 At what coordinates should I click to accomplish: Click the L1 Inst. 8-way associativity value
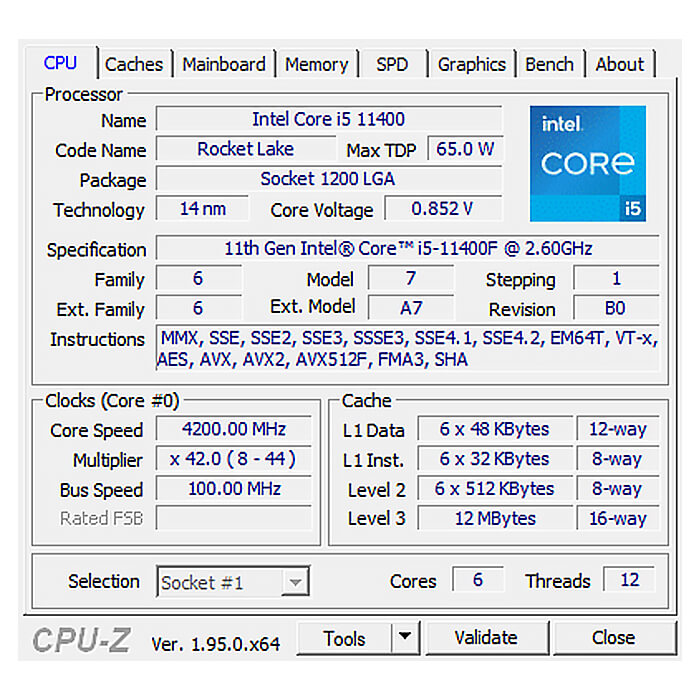click(618, 459)
